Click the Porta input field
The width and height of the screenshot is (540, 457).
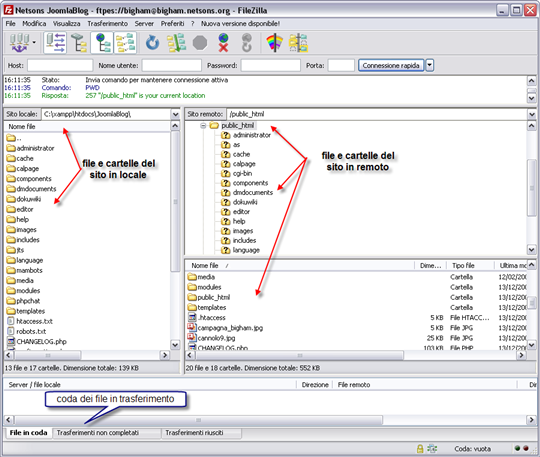click(x=341, y=65)
